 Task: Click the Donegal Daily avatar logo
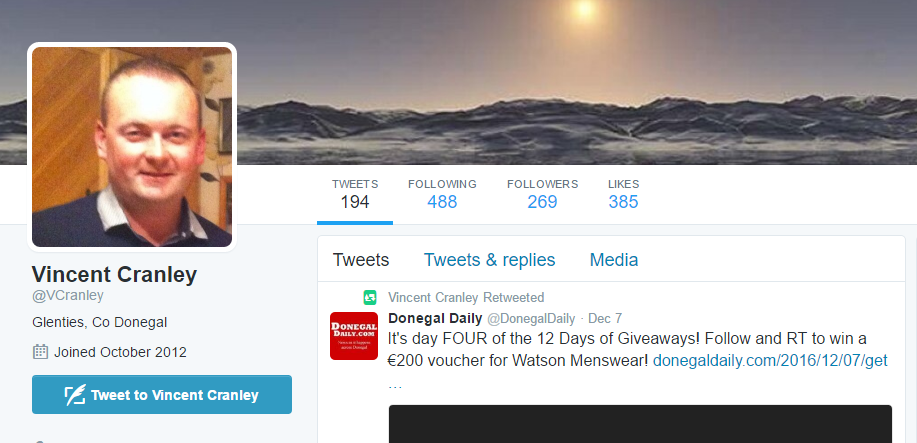coord(354,336)
